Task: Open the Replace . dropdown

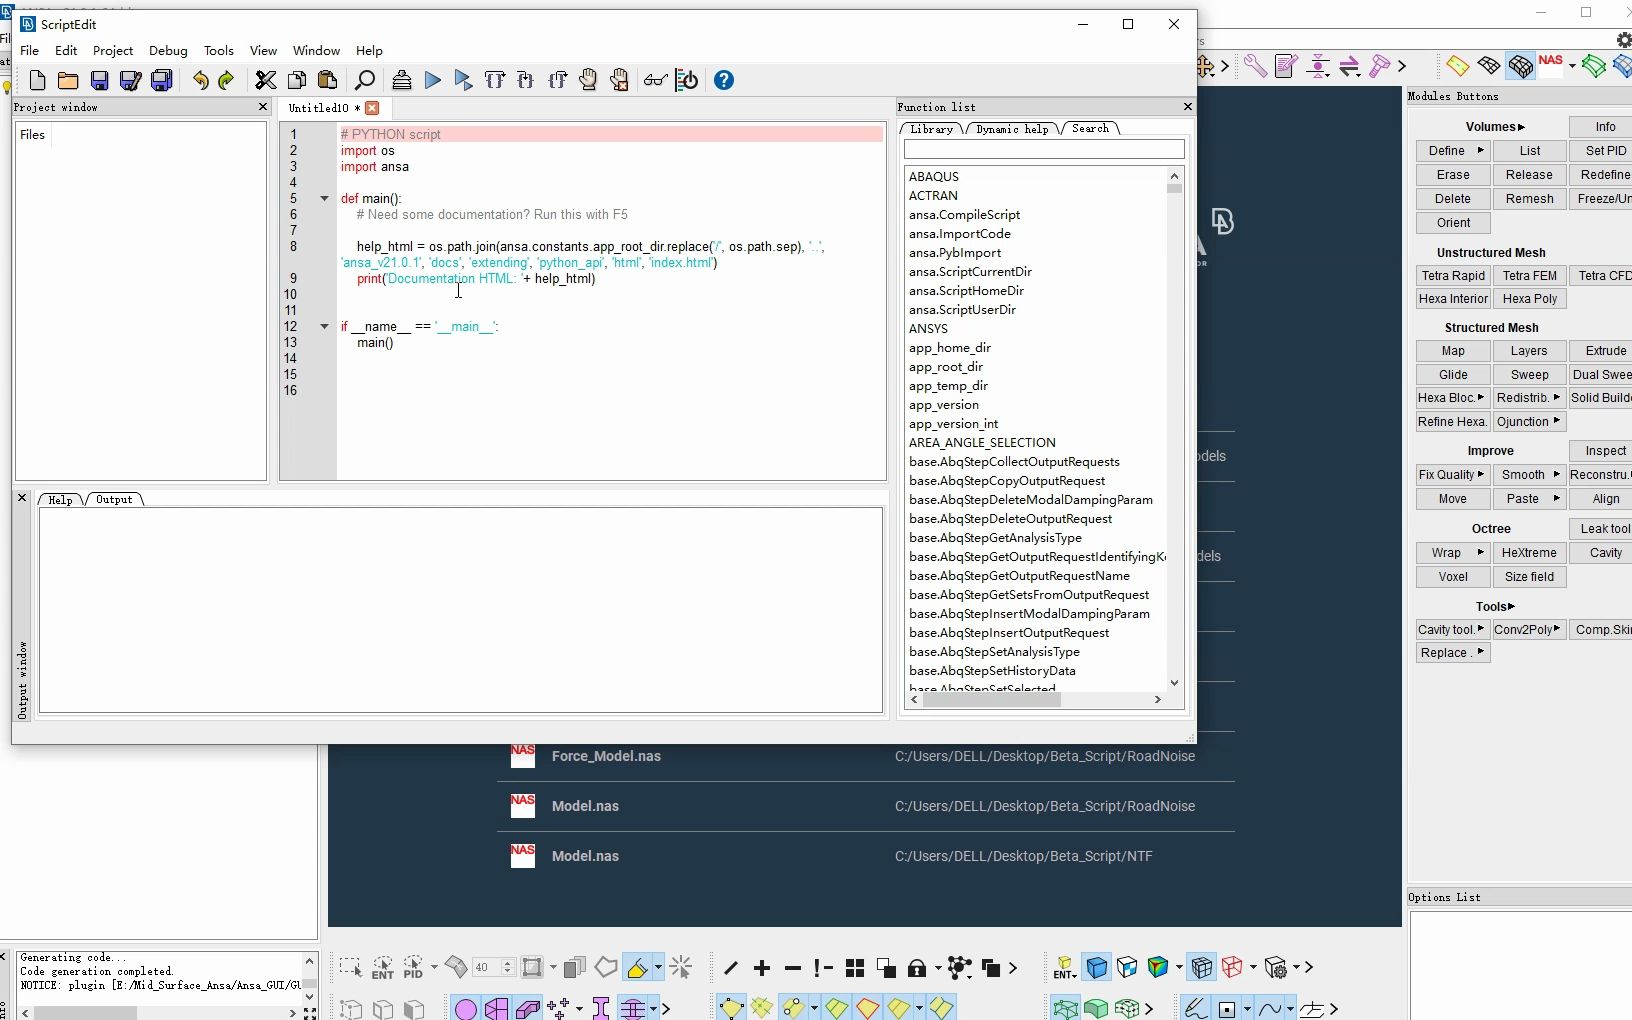Action: tap(1453, 653)
